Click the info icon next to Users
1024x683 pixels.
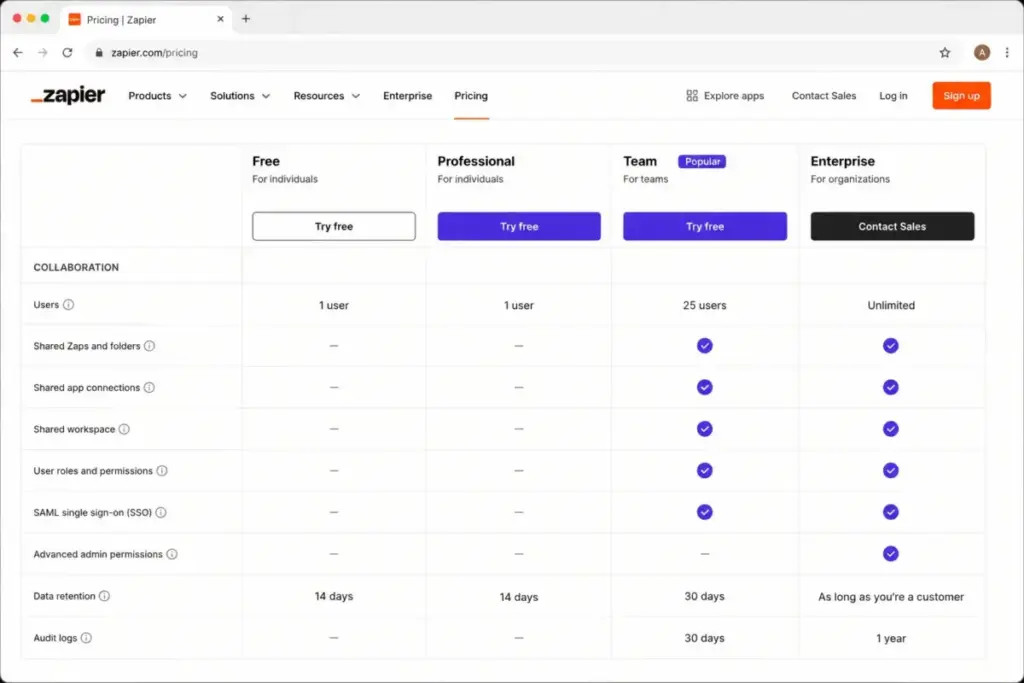point(69,305)
